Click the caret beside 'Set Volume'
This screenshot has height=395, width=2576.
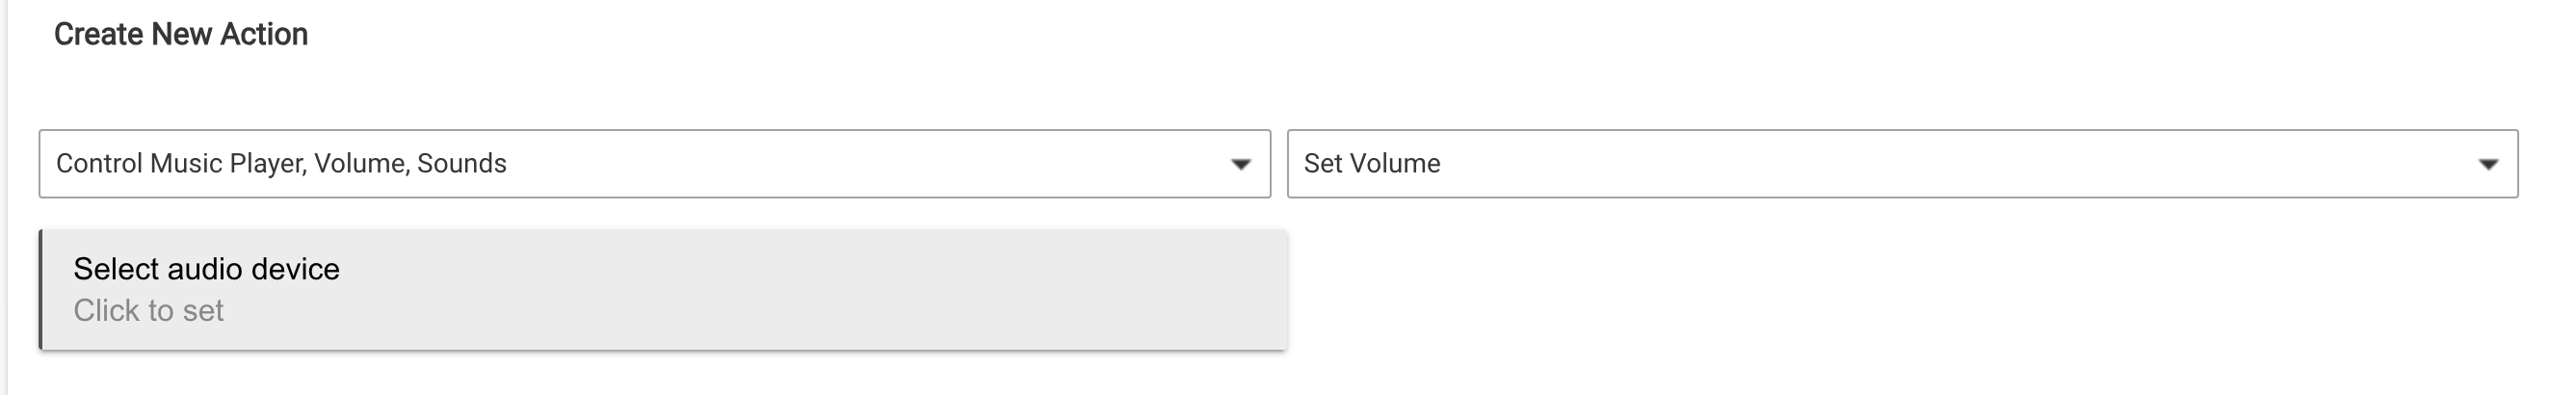[2488, 164]
